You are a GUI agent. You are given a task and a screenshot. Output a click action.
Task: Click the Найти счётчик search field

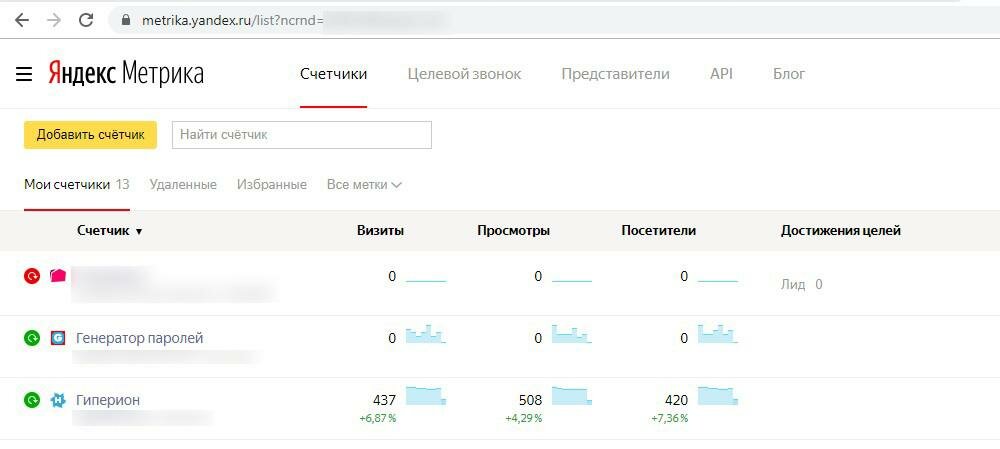(301, 135)
